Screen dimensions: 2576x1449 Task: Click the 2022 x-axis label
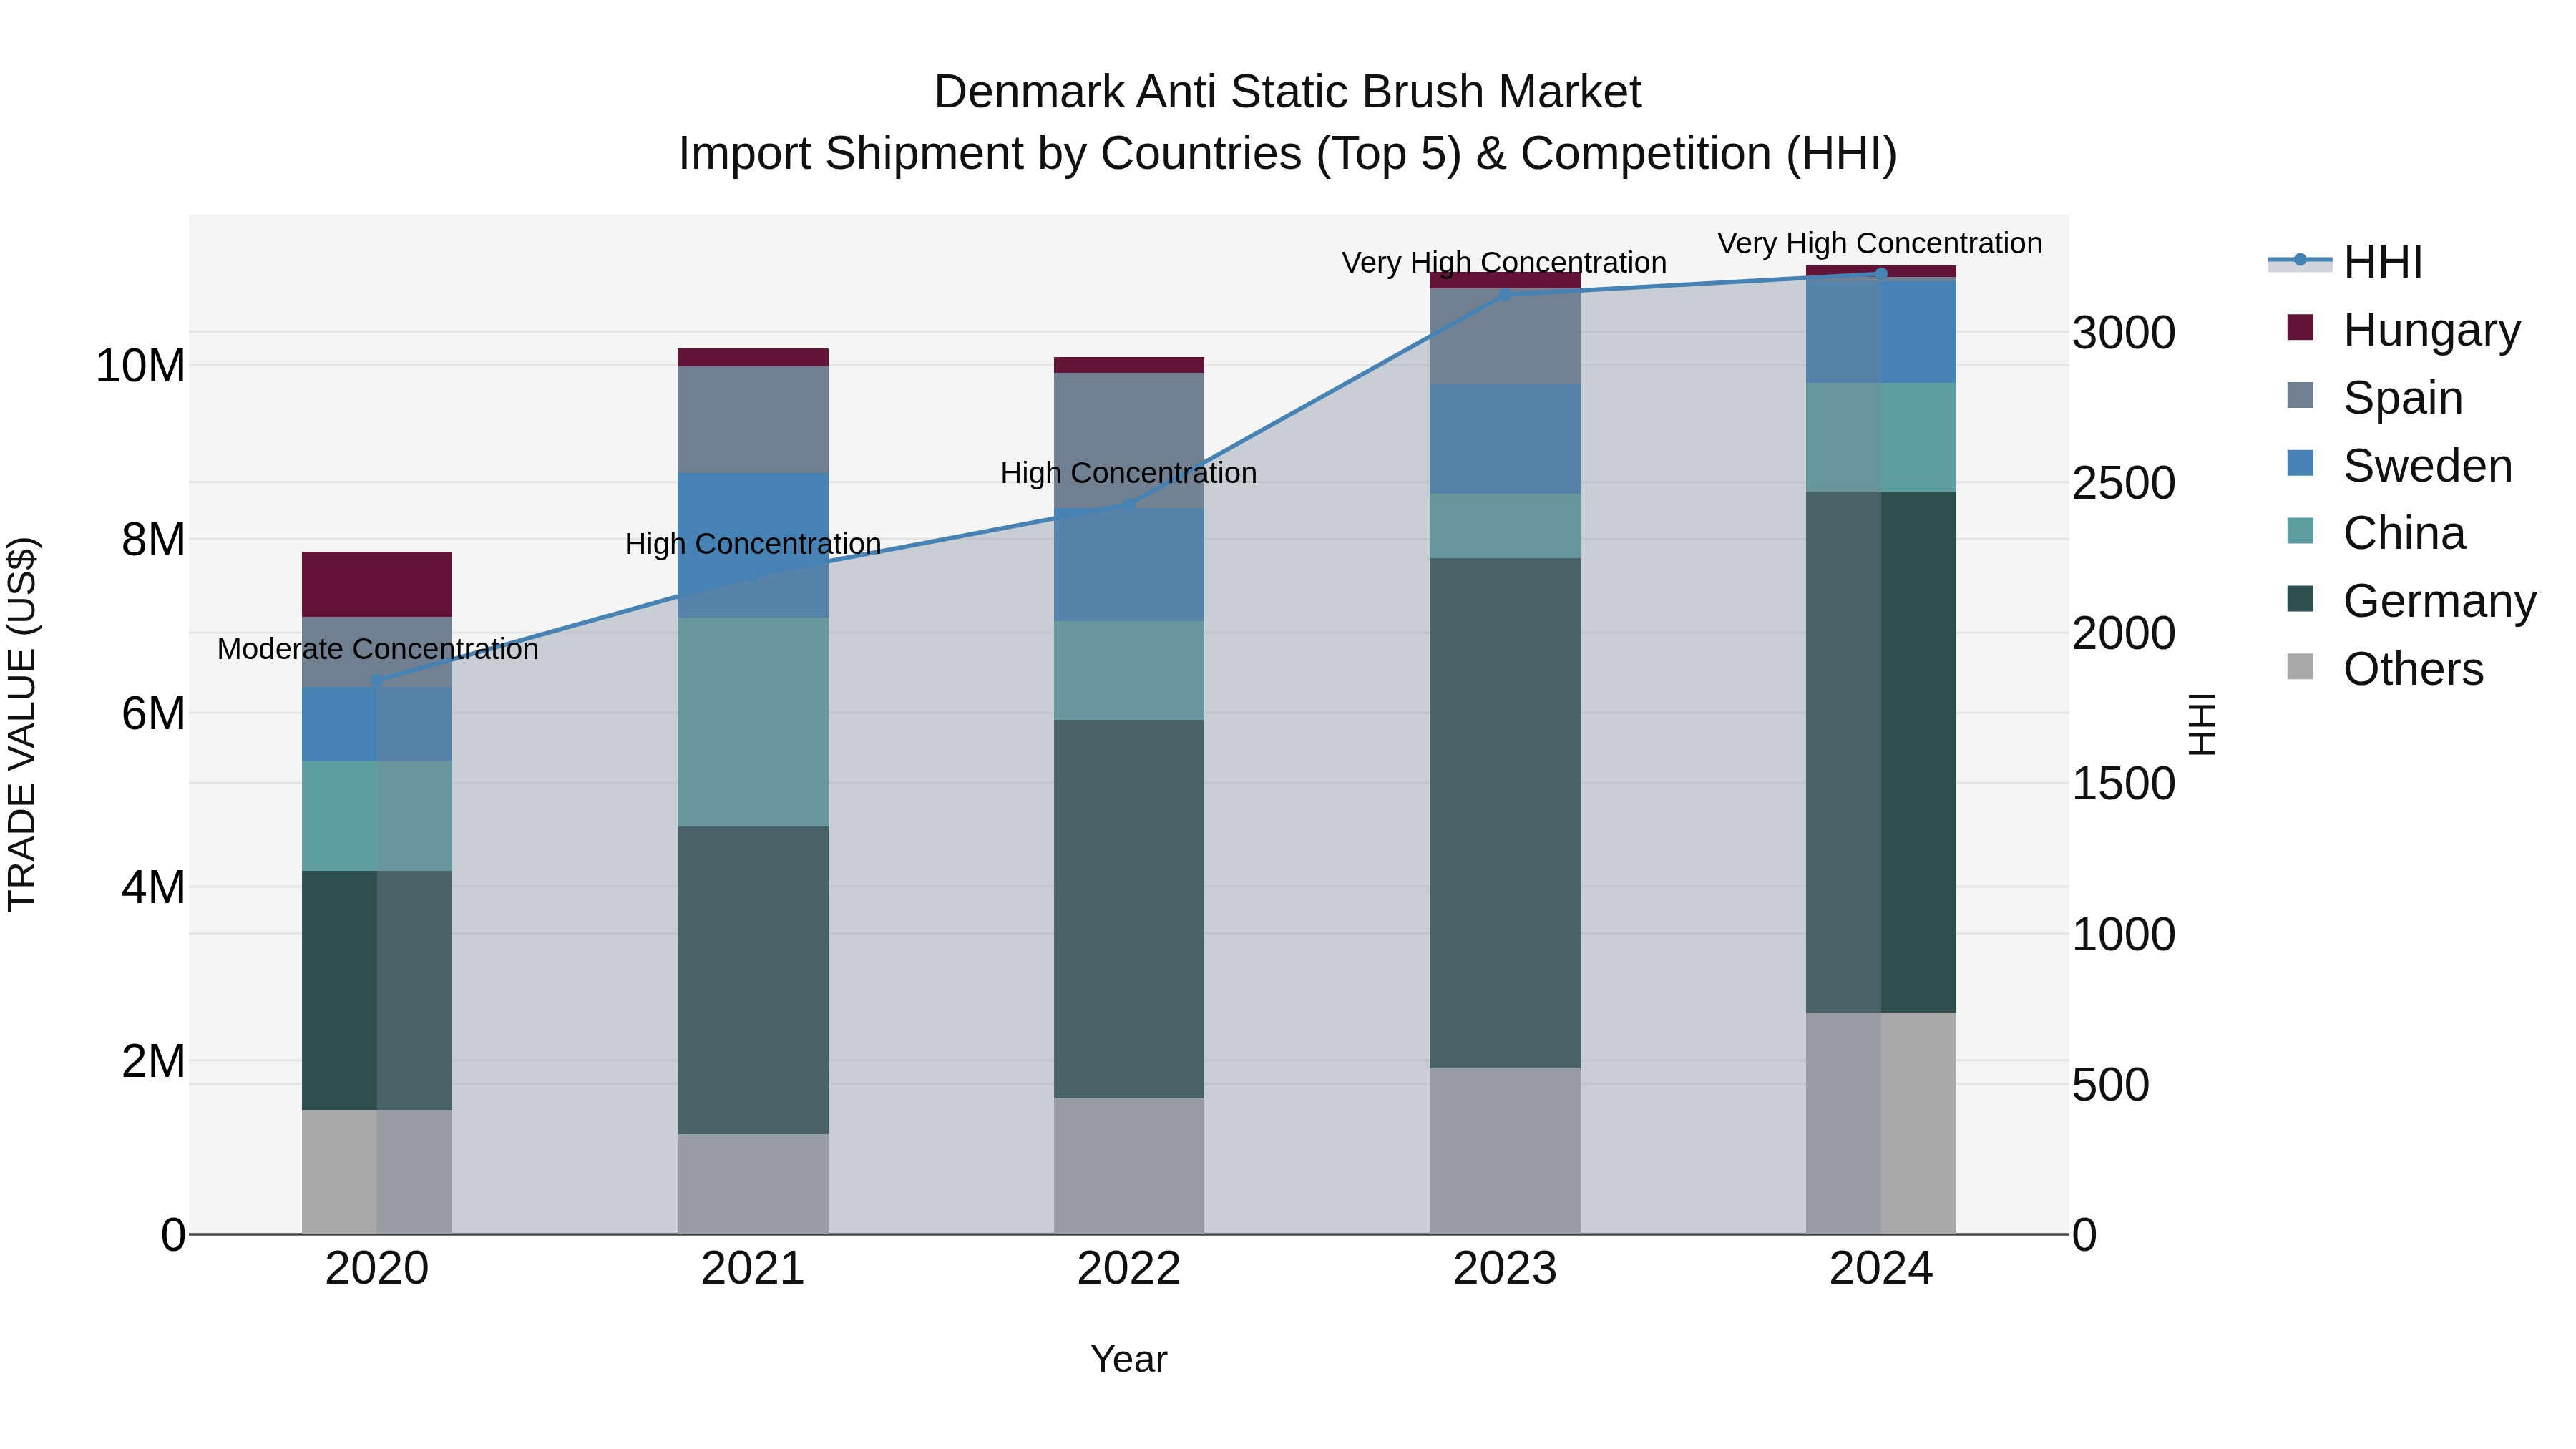pos(1129,1269)
